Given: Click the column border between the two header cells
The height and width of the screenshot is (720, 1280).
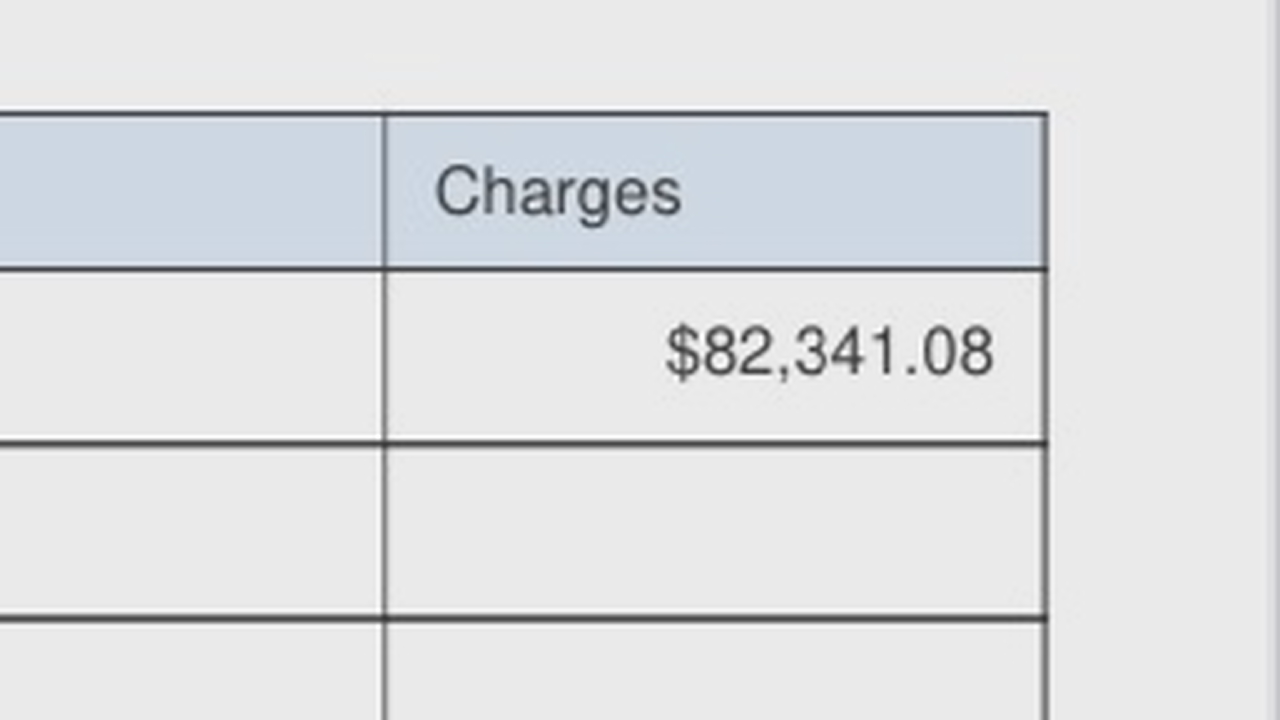Looking at the screenshot, I should click(x=383, y=192).
